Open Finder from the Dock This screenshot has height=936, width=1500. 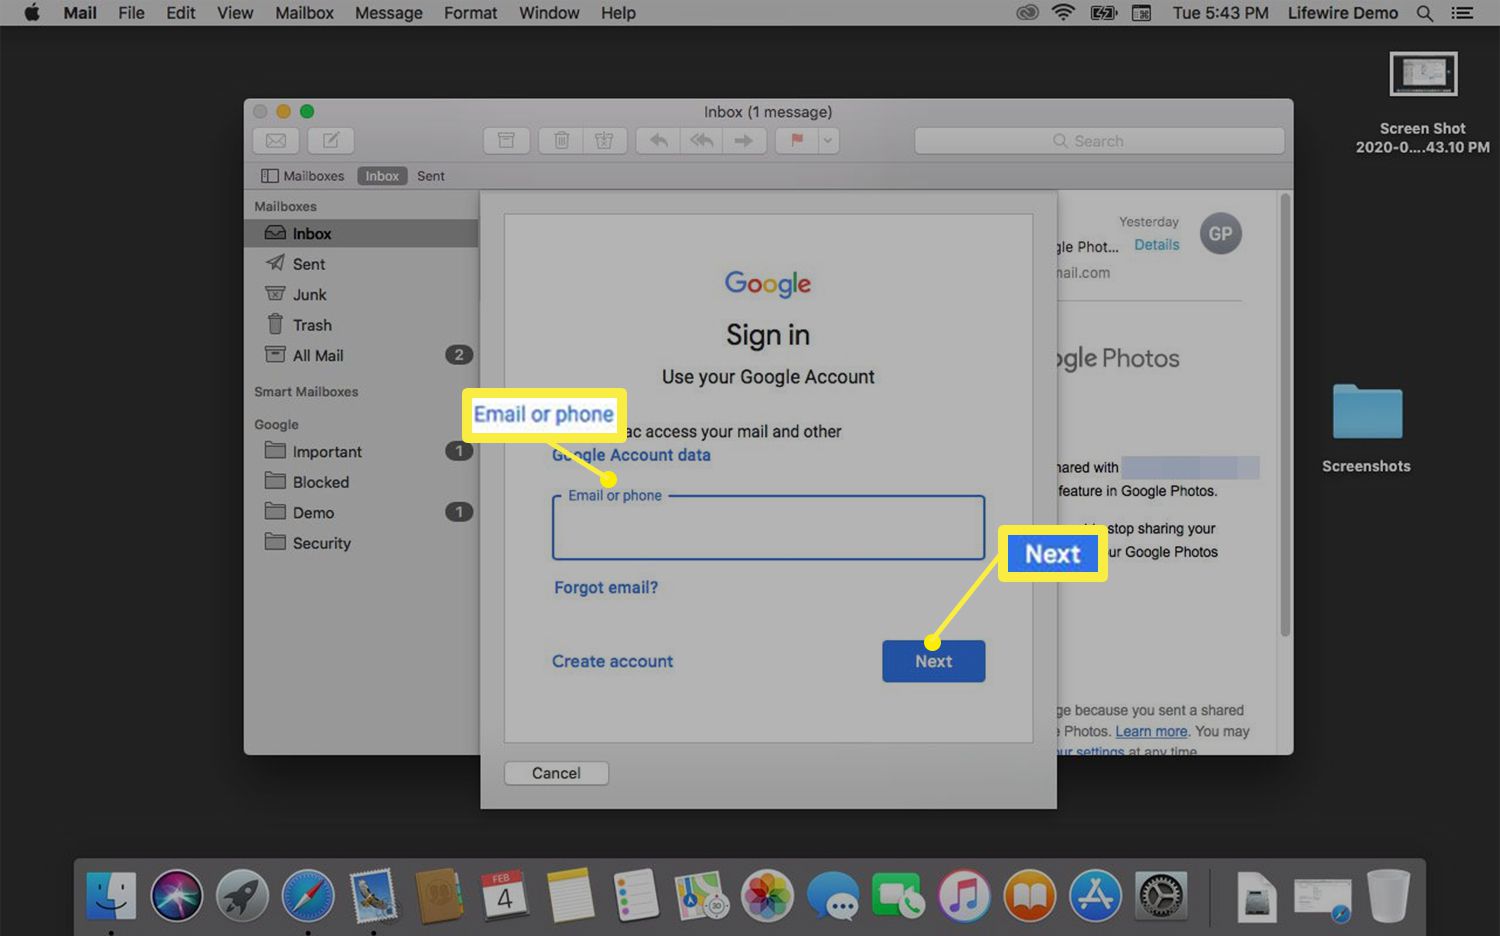pyautogui.click(x=111, y=895)
